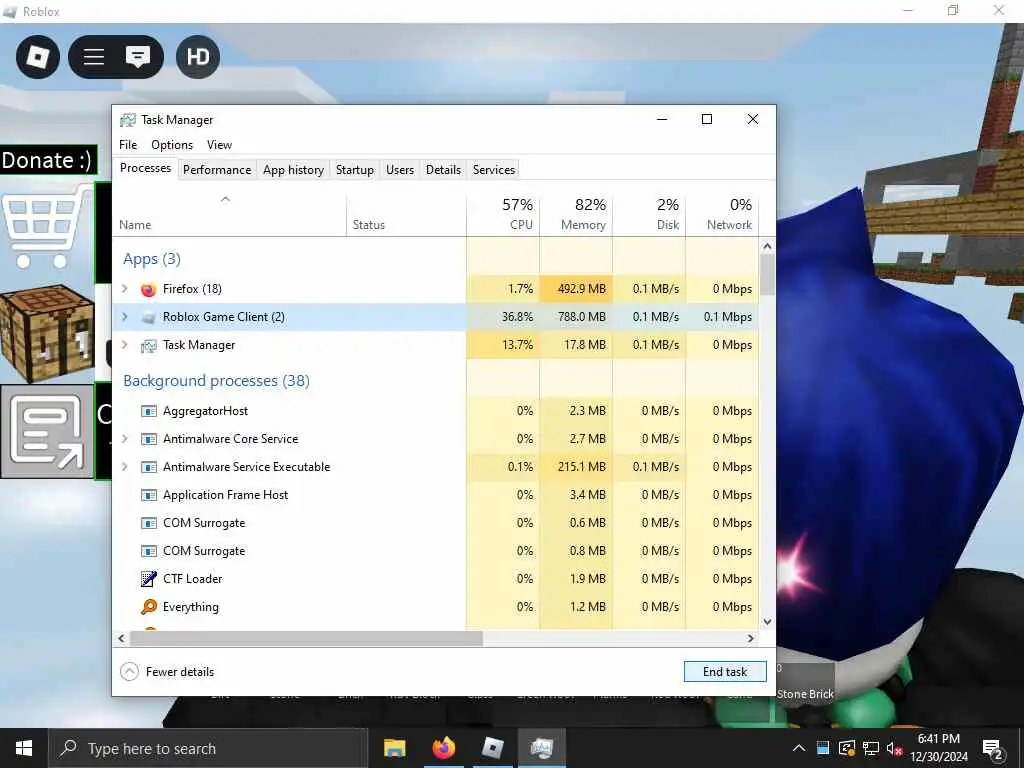Open the taskbar clock showing 6:41 PM
Screen dimensions: 1024x768
pyautogui.click(x=938, y=748)
